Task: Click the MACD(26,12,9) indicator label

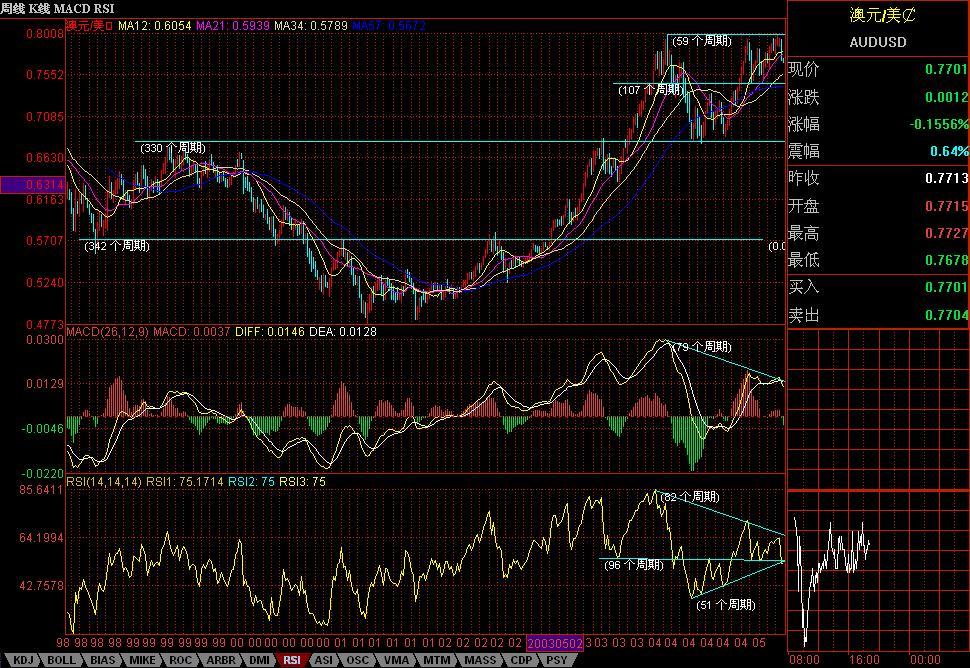Action: click(107, 331)
